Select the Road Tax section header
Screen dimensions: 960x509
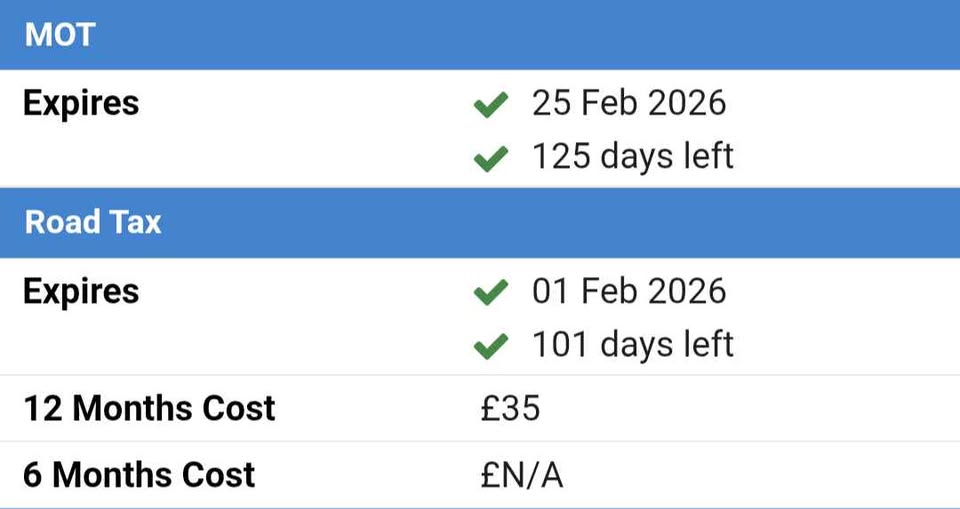(92, 222)
